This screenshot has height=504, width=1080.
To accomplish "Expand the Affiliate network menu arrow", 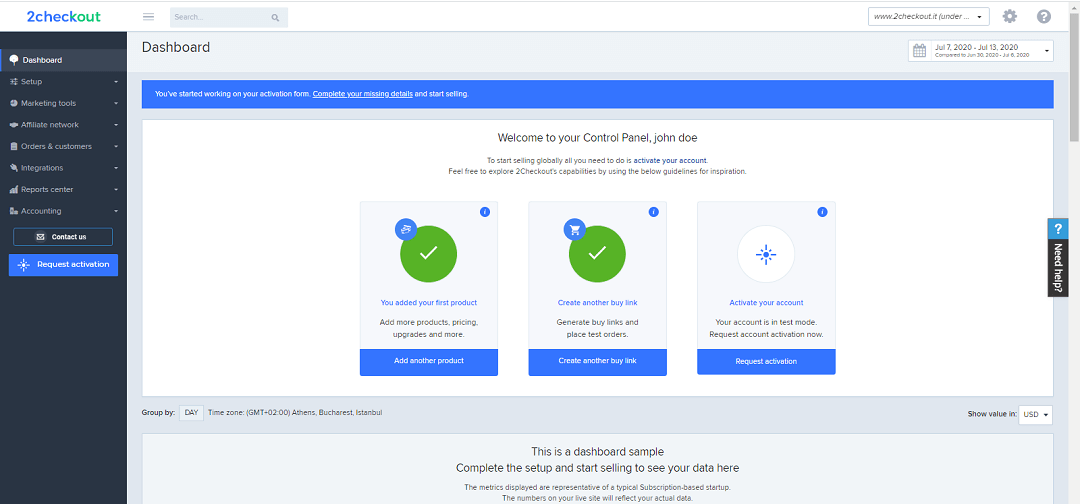I will [116, 125].
